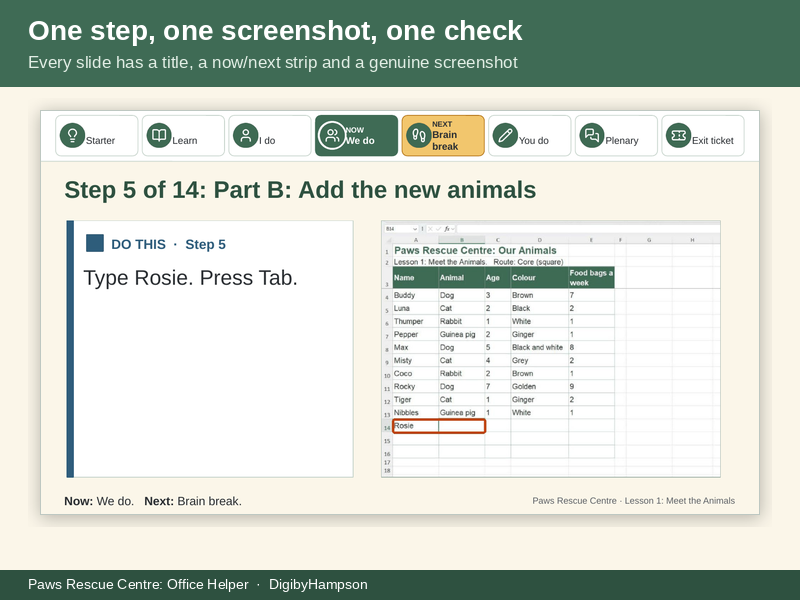Select column D header

tap(539, 240)
